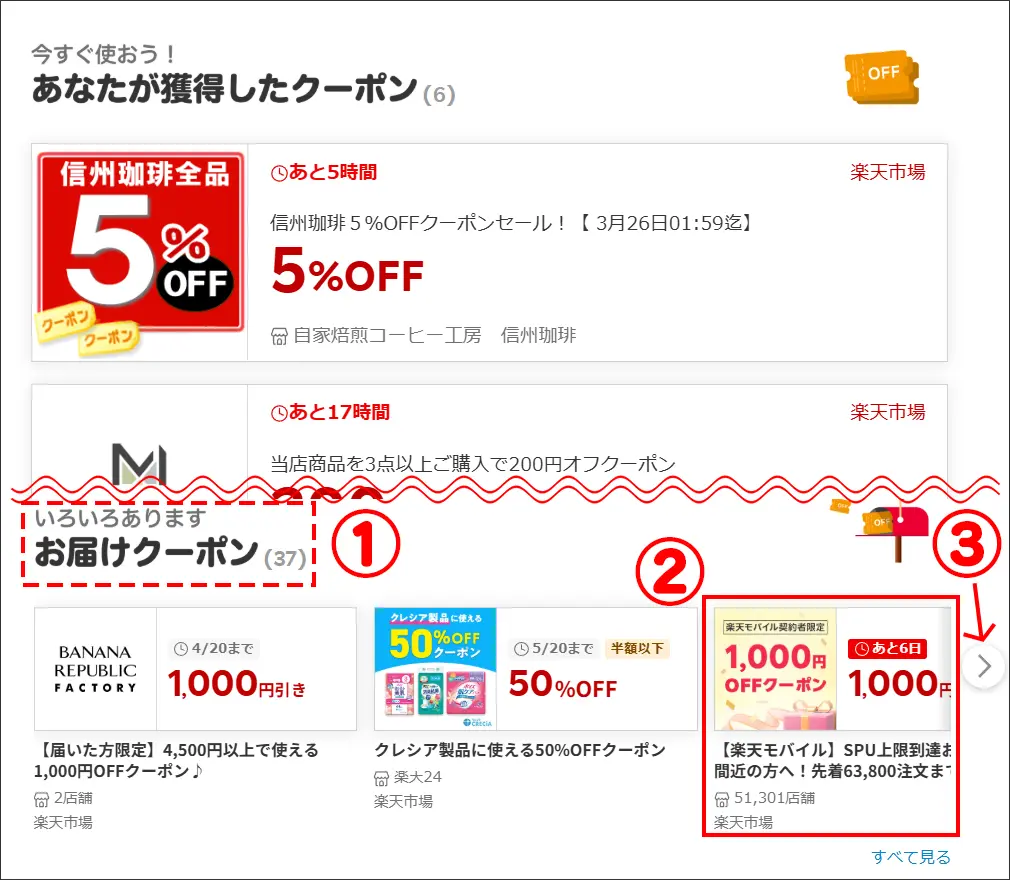This screenshot has width=1010, height=880.
Task: Open the Banana Republic Factory coupon image
Action: 95,669
